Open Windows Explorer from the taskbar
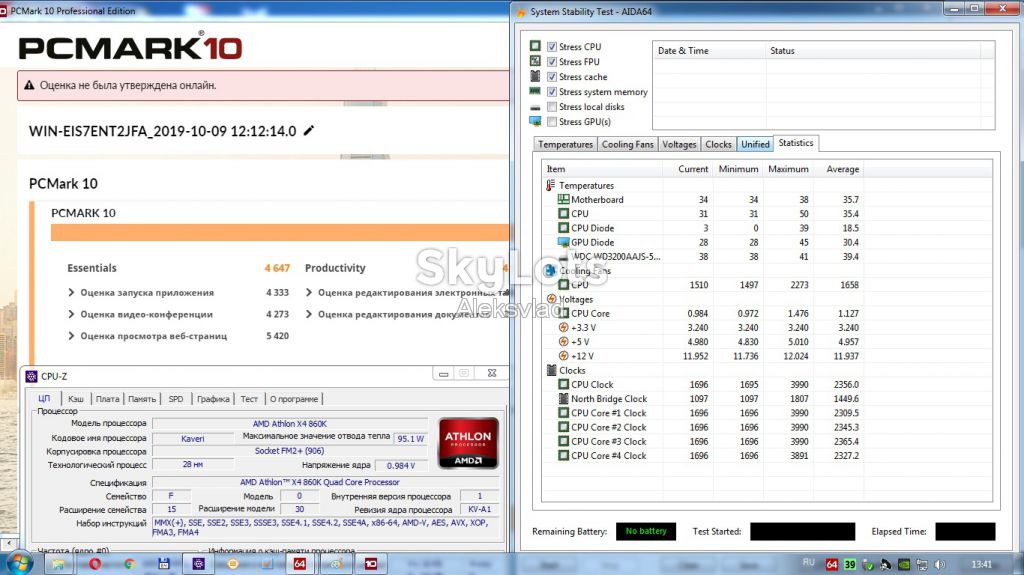Screen dimensions: 1024x575 (58, 563)
